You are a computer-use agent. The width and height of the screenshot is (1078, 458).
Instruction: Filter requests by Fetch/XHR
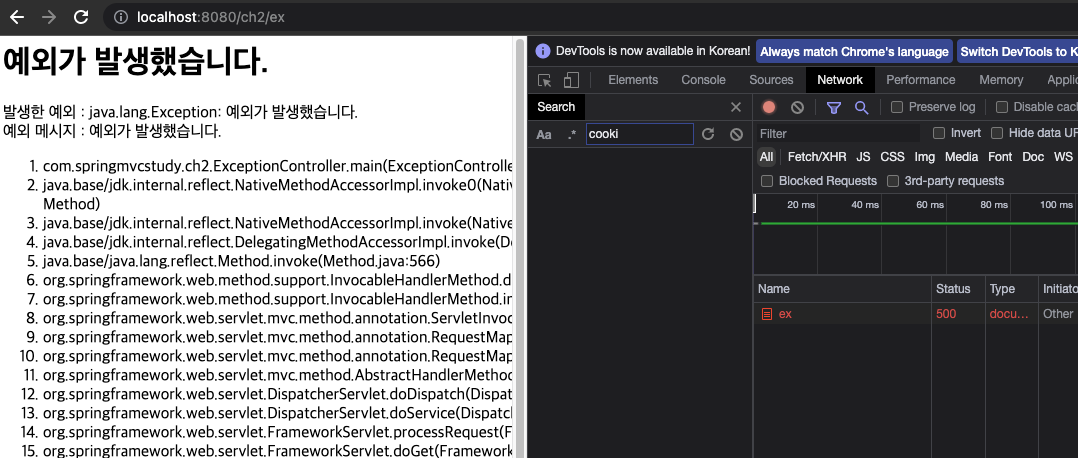pos(817,157)
